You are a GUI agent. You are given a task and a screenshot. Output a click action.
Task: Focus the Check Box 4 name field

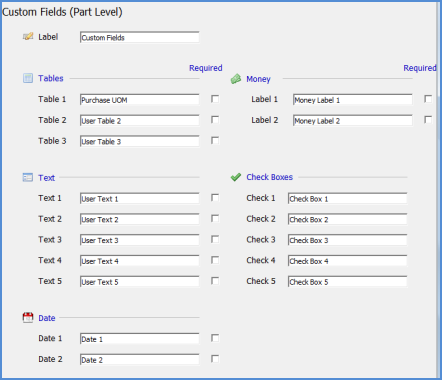(348, 261)
